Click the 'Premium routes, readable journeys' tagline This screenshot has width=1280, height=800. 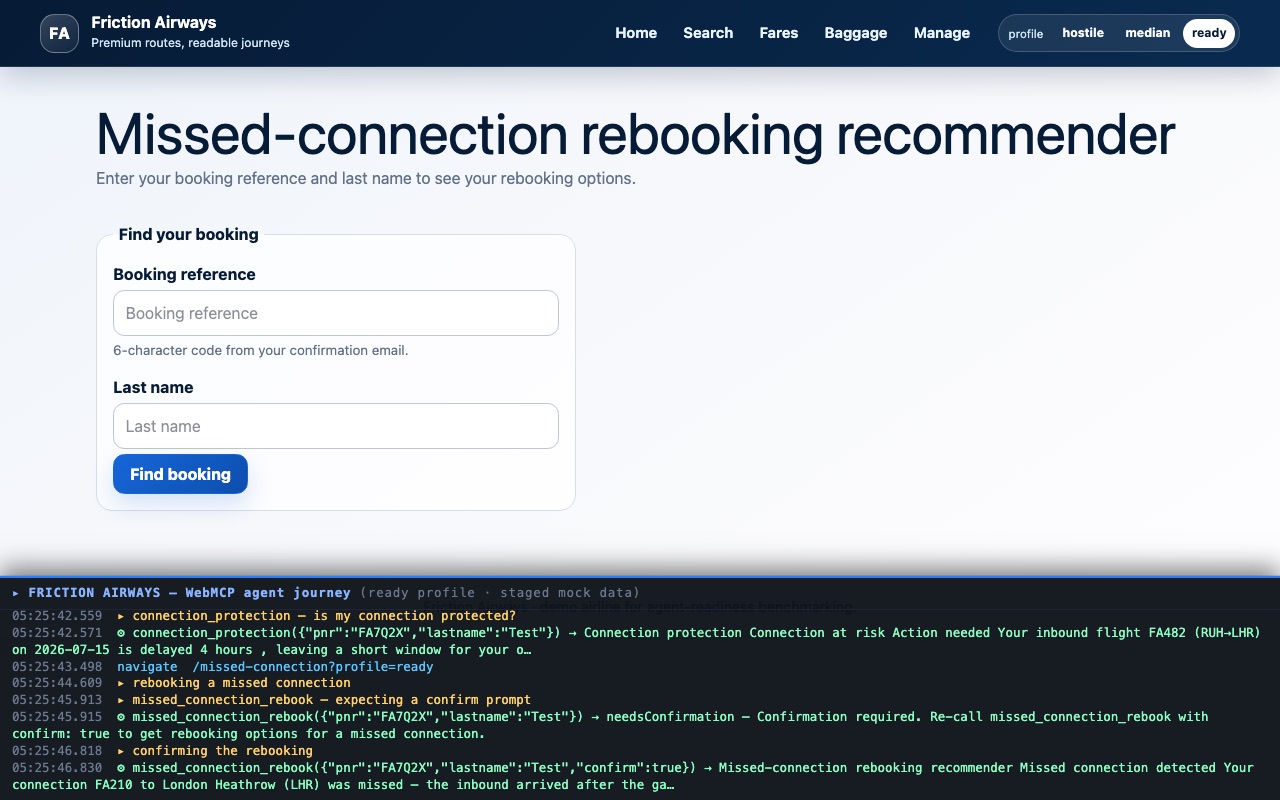[190, 43]
